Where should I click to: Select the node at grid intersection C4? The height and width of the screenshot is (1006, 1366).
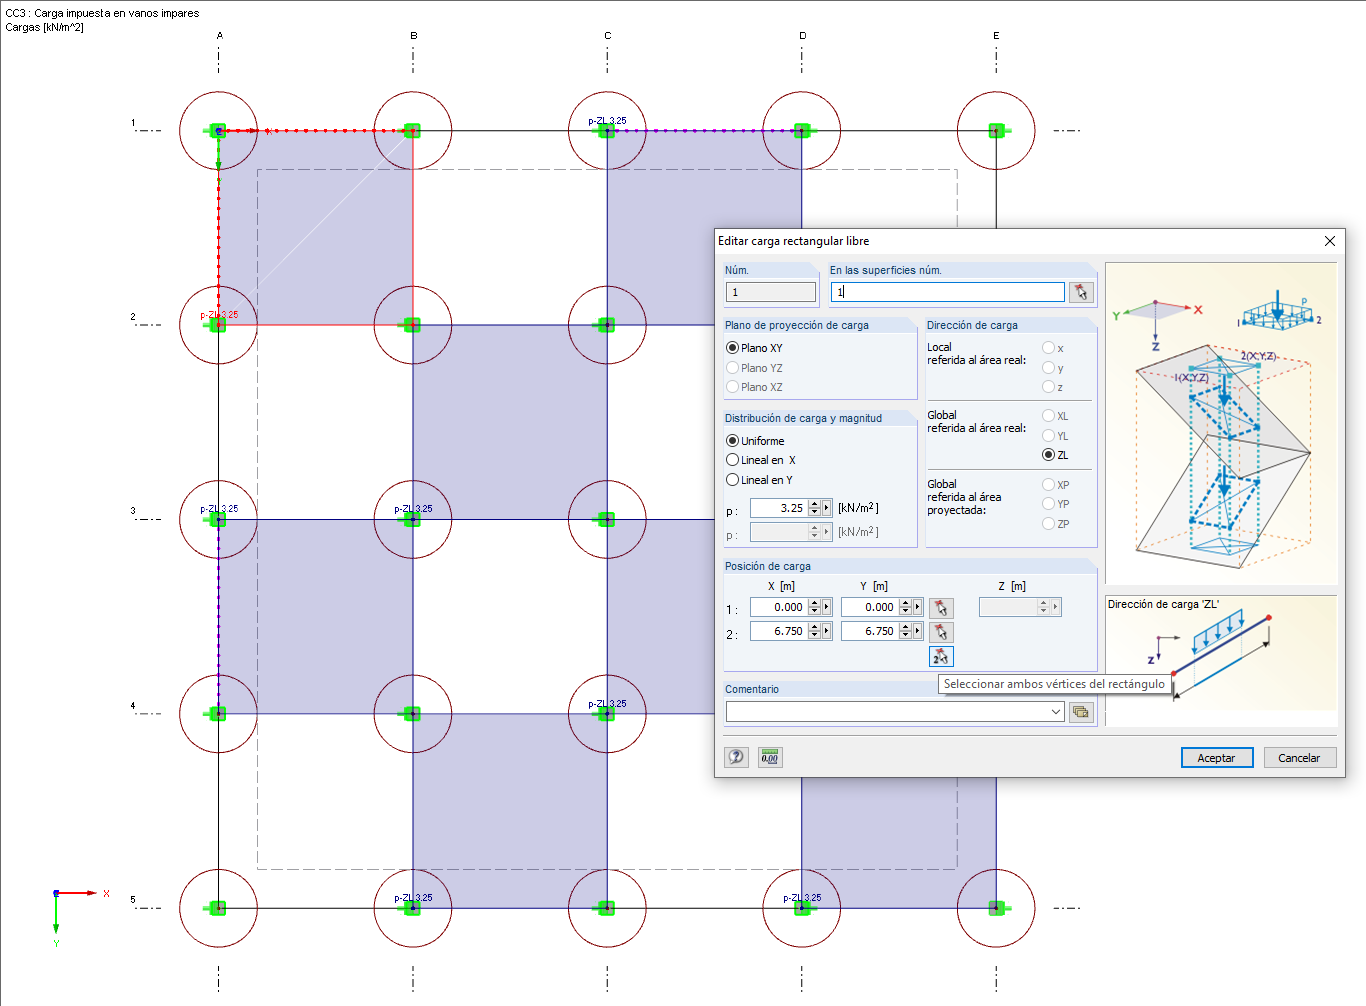pos(607,714)
